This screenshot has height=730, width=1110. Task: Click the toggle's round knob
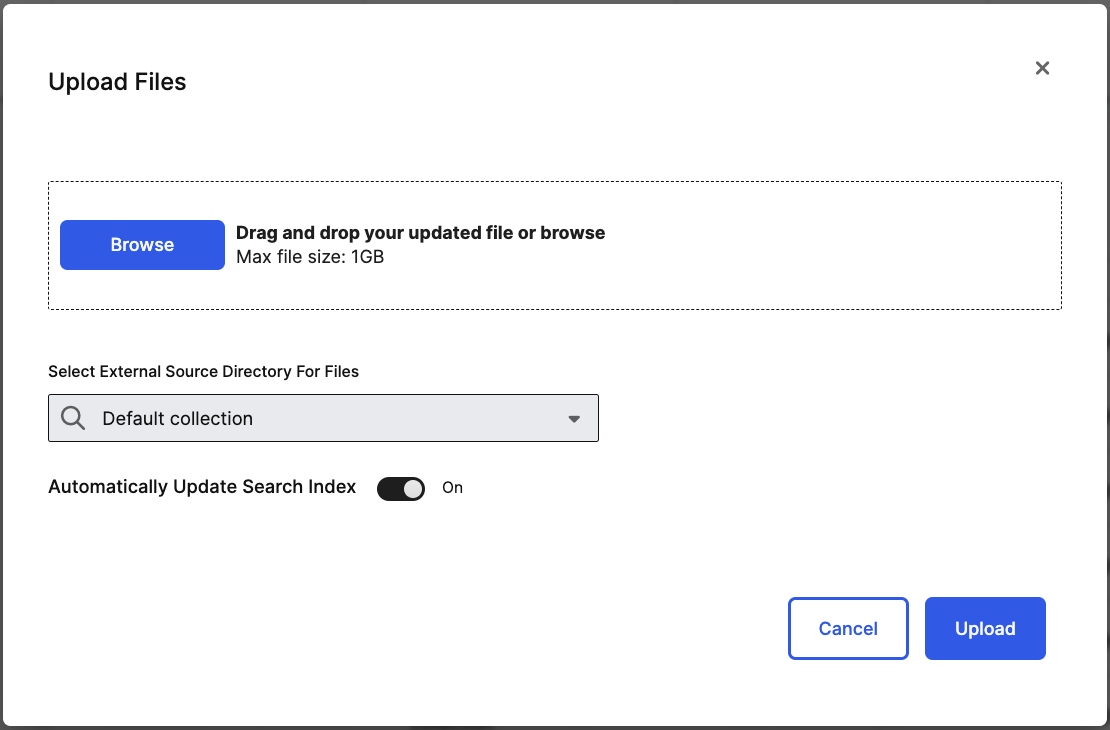(x=413, y=488)
